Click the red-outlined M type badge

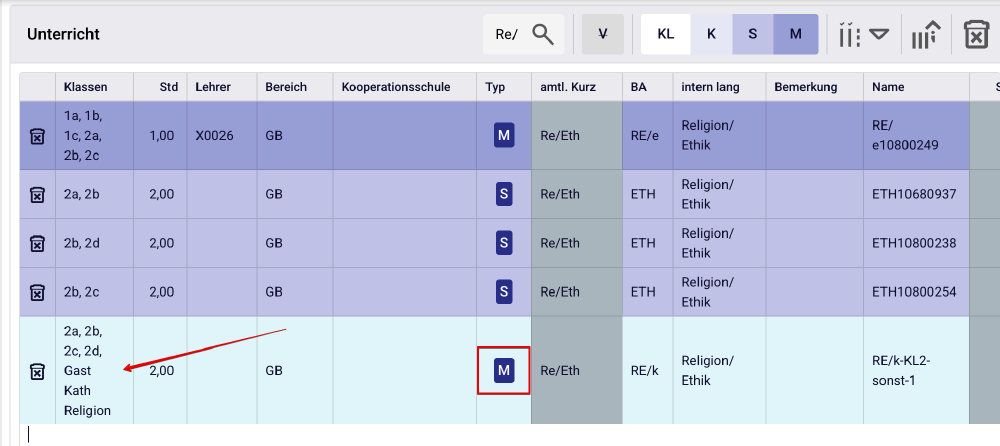click(x=504, y=371)
